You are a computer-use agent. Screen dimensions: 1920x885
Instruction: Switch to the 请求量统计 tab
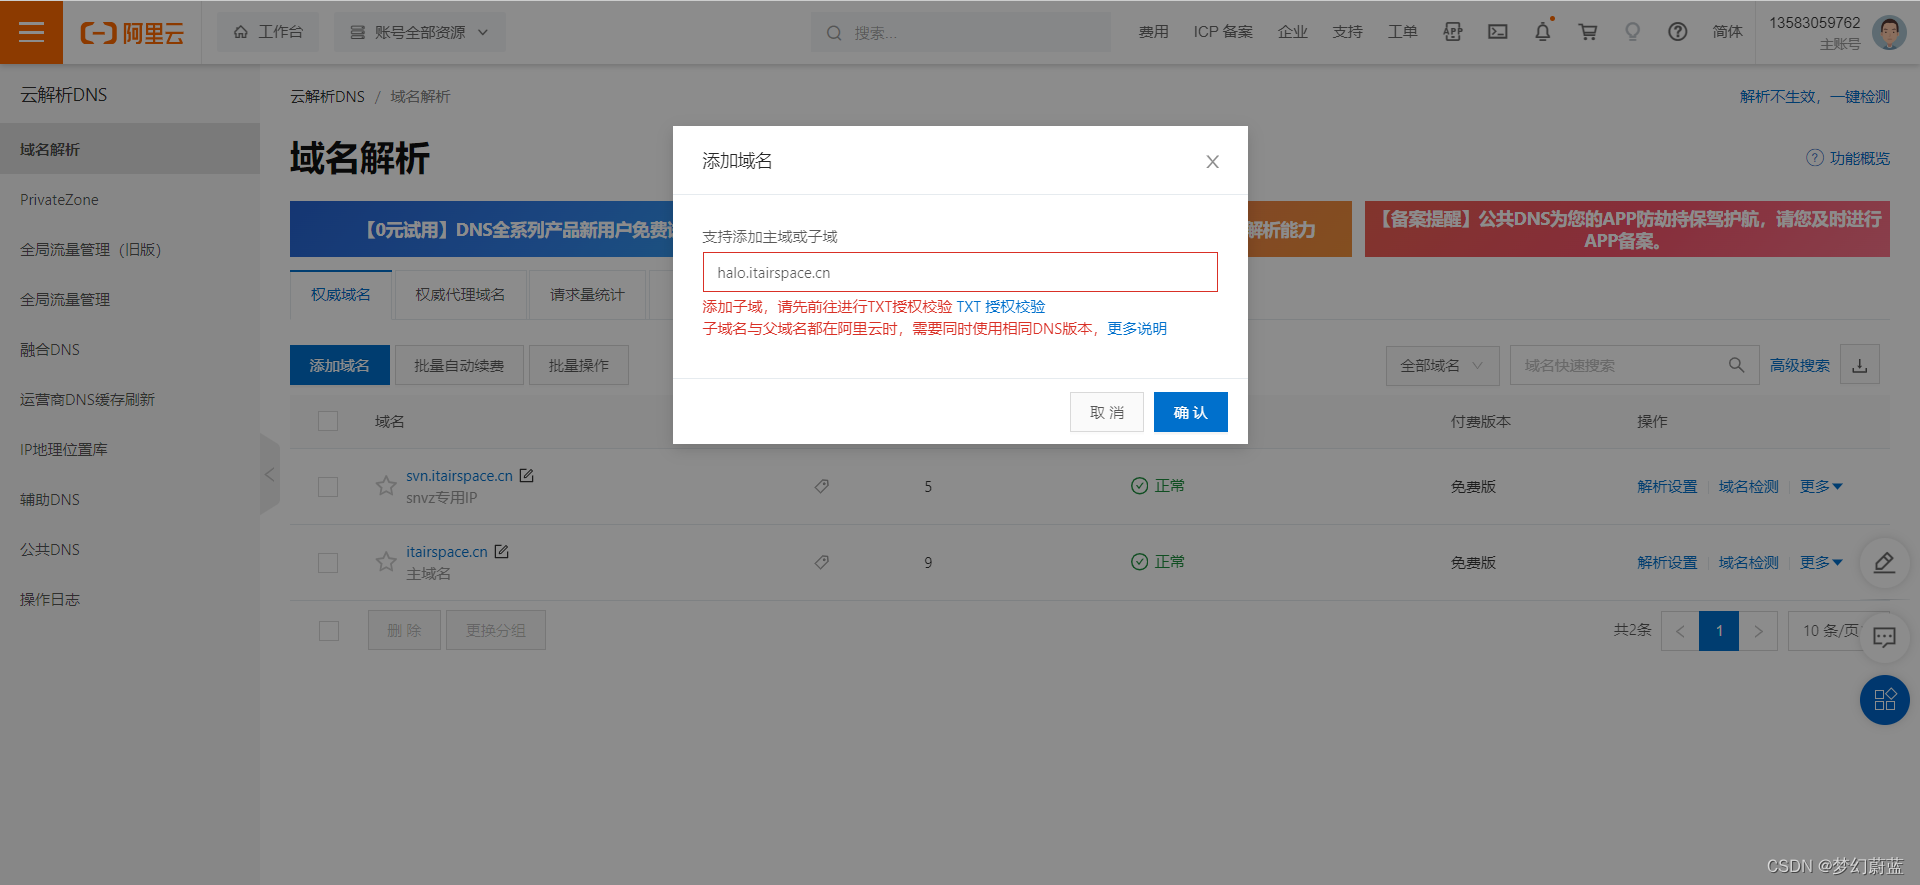[x=587, y=295]
